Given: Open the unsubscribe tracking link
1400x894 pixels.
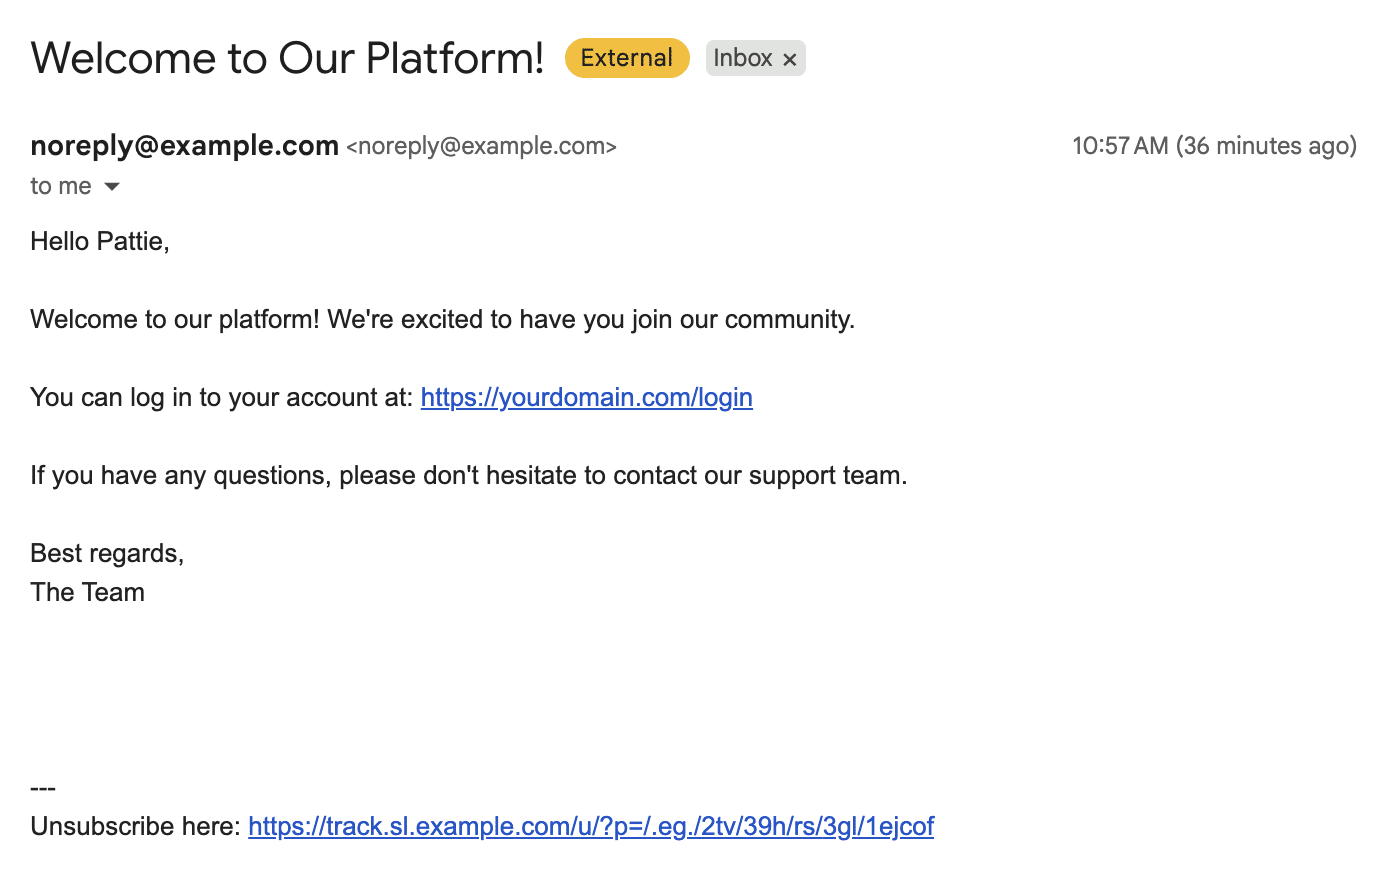Looking at the screenshot, I should tap(590, 826).
